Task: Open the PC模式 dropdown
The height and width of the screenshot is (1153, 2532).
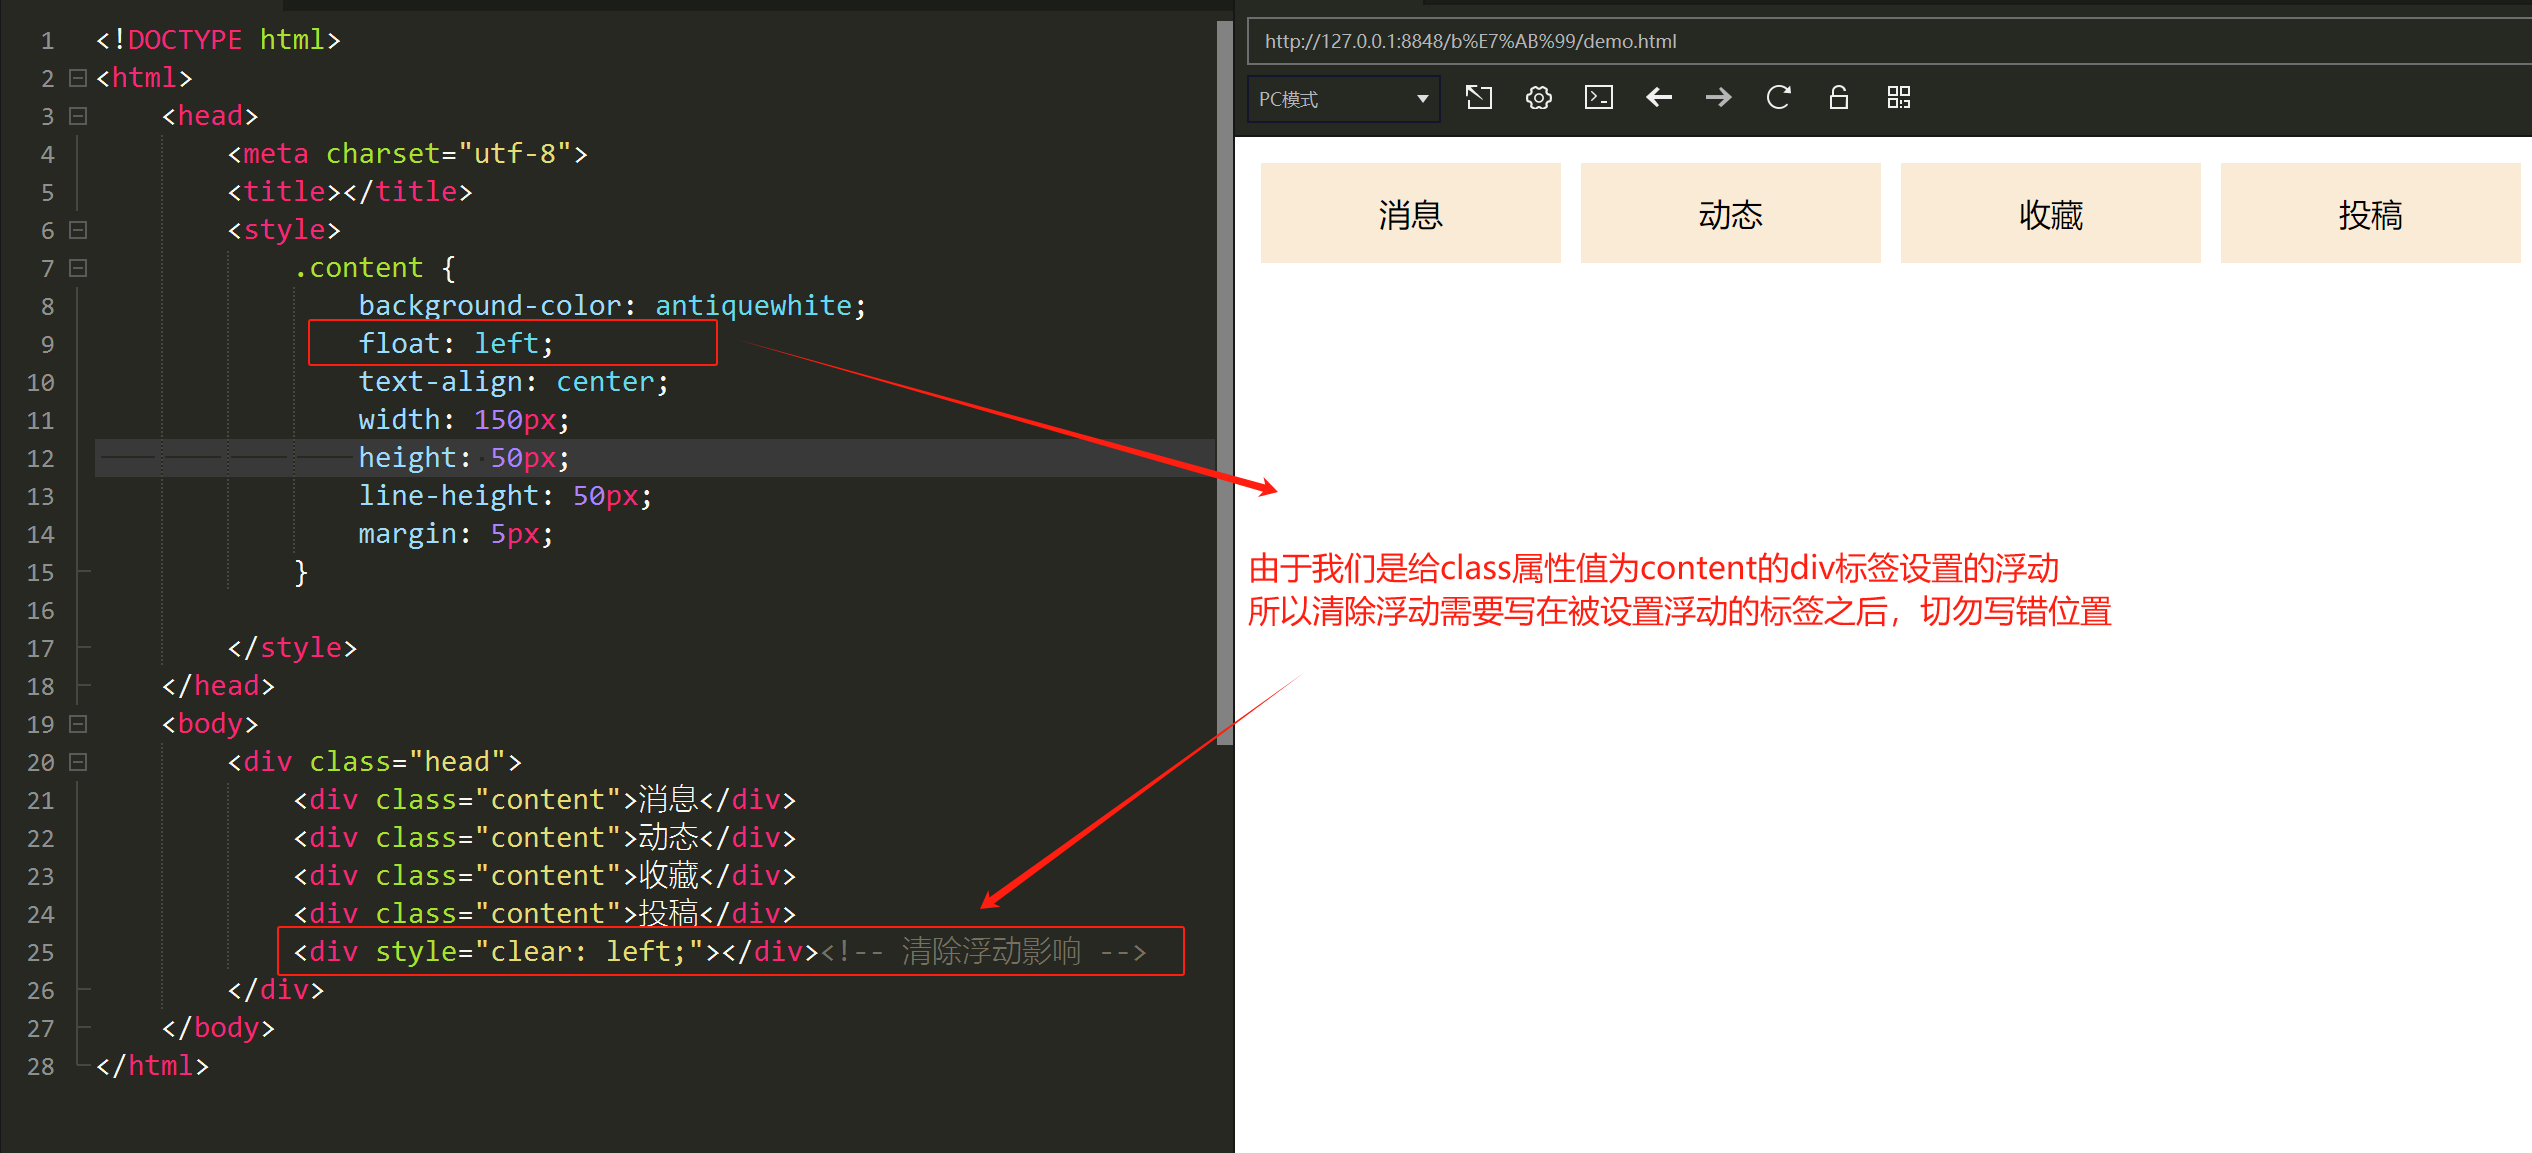Action: pos(1343,99)
